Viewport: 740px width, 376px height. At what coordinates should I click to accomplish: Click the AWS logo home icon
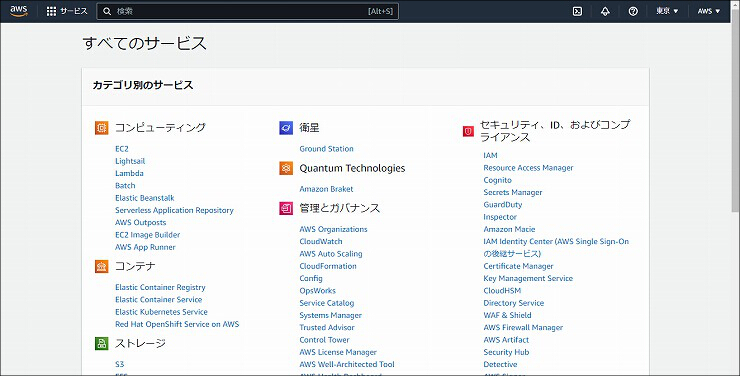(x=19, y=11)
